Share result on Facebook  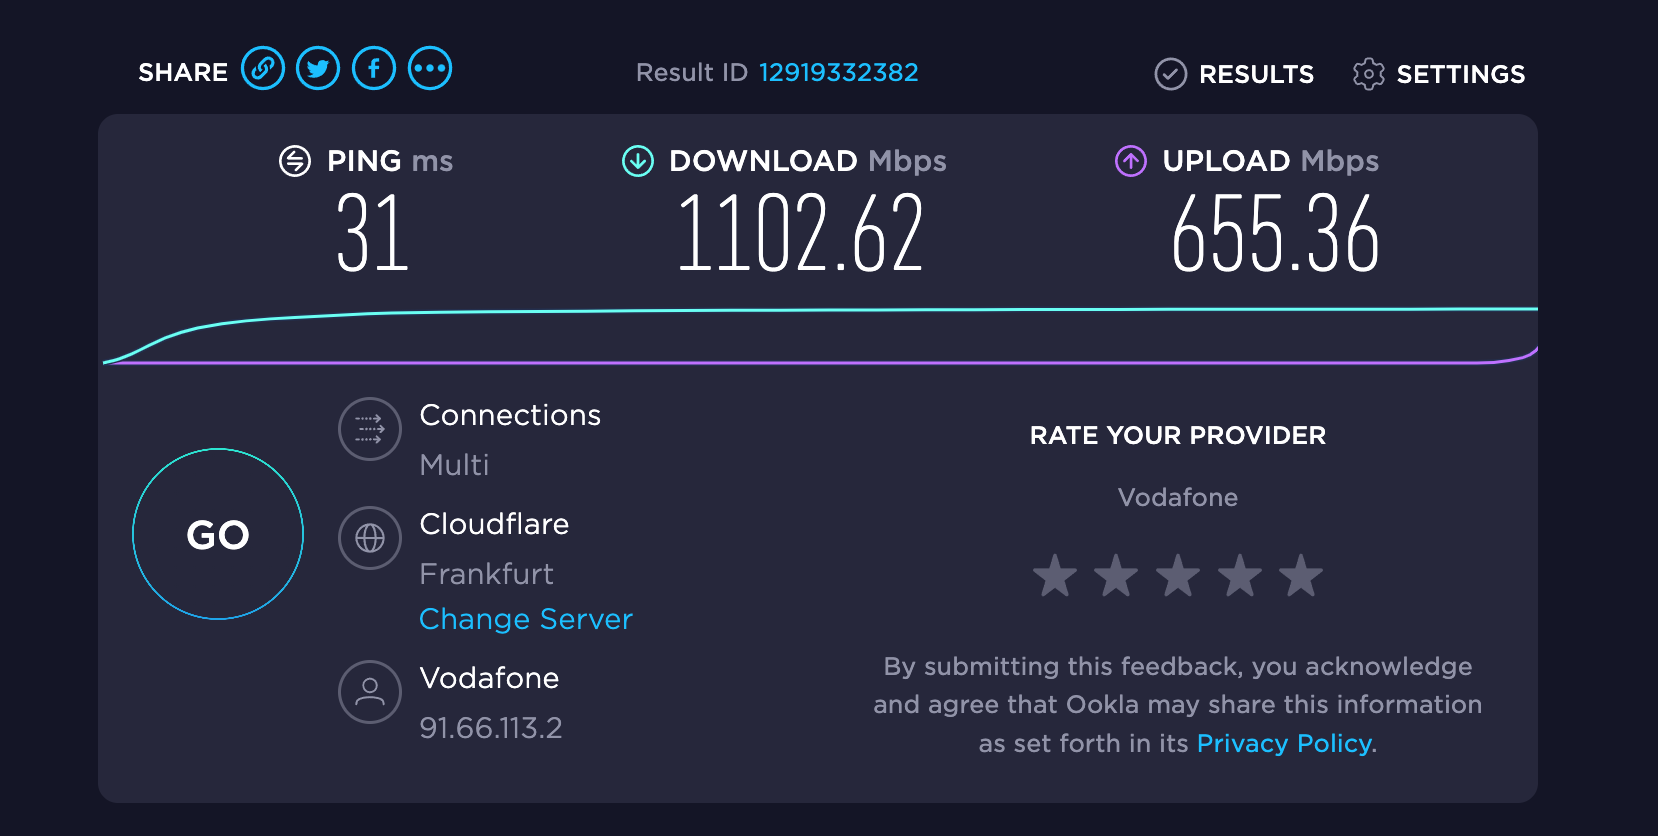374,69
